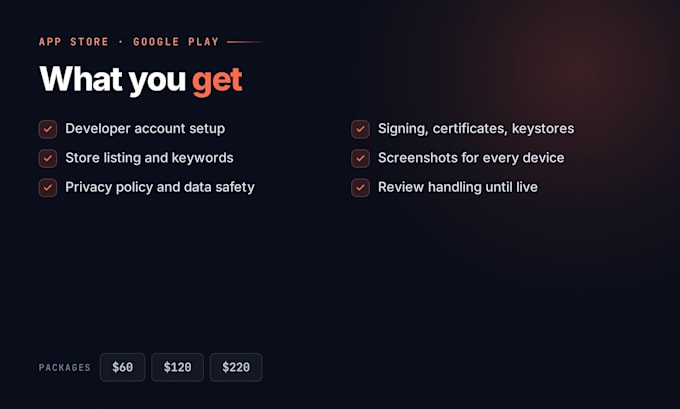The height and width of the screenshot is (409, 680).
Task: Toggle Privacy policy and data safety checkbox
Action: pyautogui.click(x=48, y=188)
